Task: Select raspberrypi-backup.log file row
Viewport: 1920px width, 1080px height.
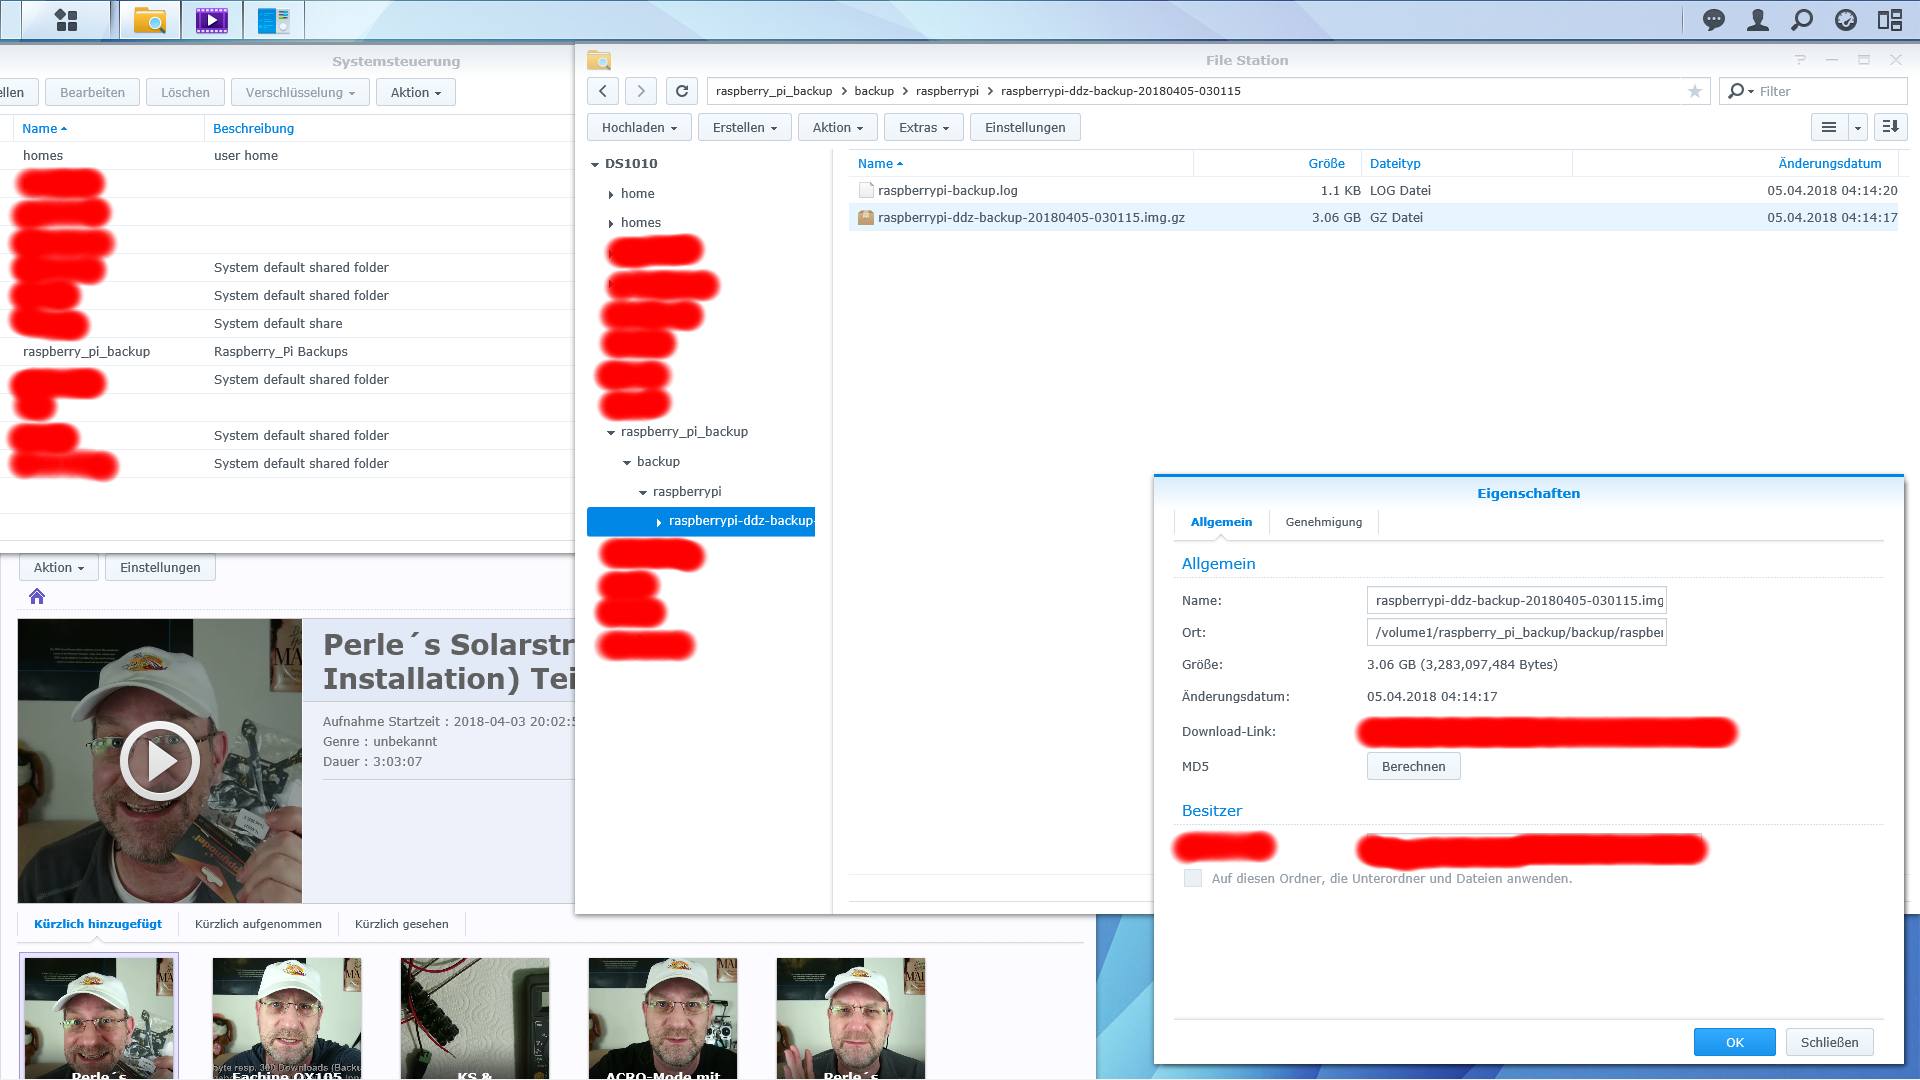Action: coord(948,190)
